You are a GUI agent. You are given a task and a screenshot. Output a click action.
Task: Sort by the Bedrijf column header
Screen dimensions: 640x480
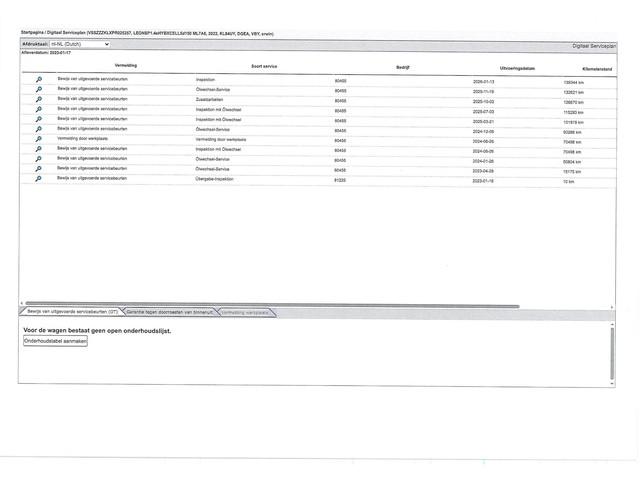(x=403, y=67)
